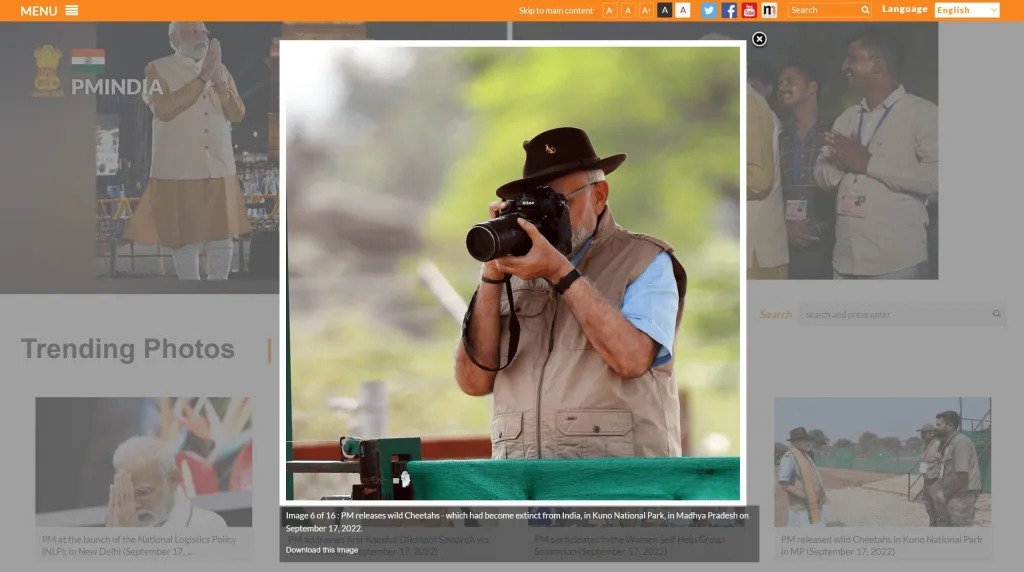The width and height of the screenshot is (1024, 572).
Task: Open 'PM released wild Cheetahs in Kuno' caption link
Action: (882, 545)
